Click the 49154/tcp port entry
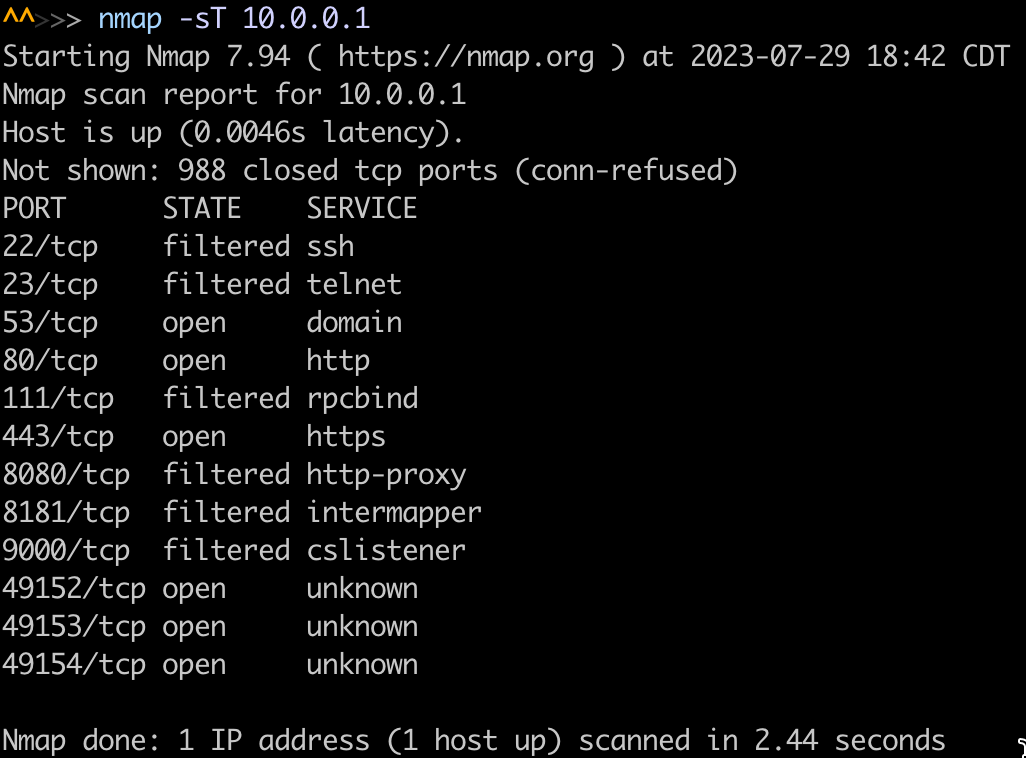 74,664
